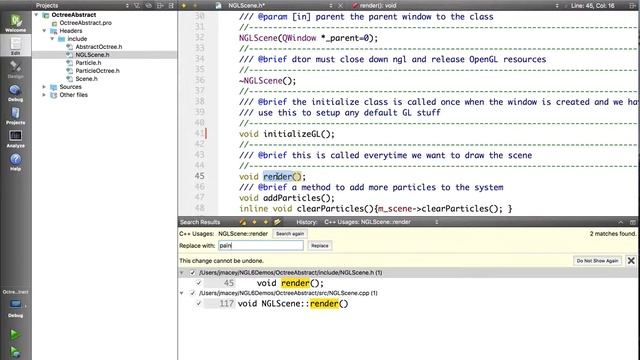Open Particle.h in project tree

(88, 63)
